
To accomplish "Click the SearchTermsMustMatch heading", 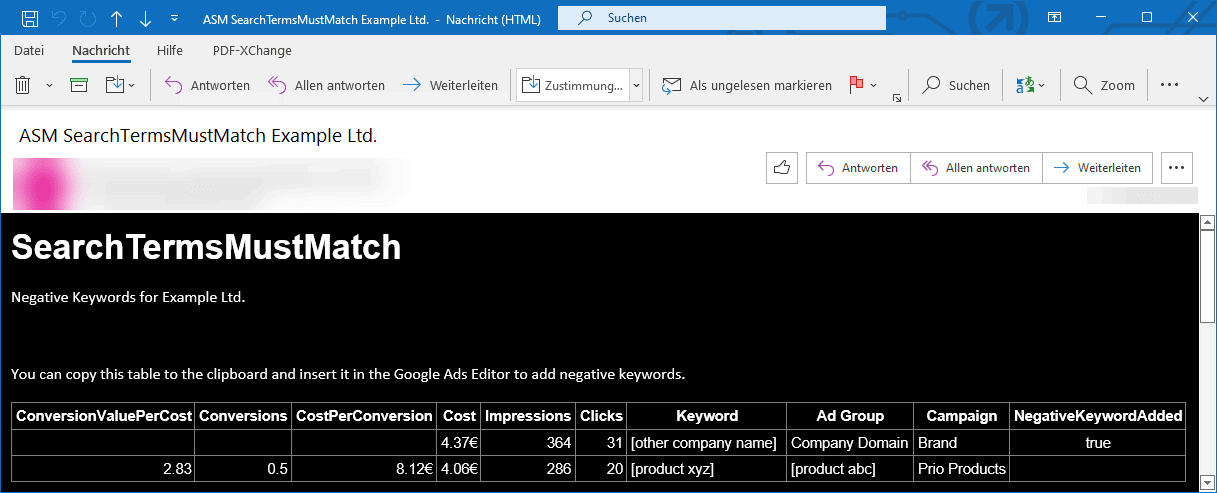I will (x=206, y=247).
